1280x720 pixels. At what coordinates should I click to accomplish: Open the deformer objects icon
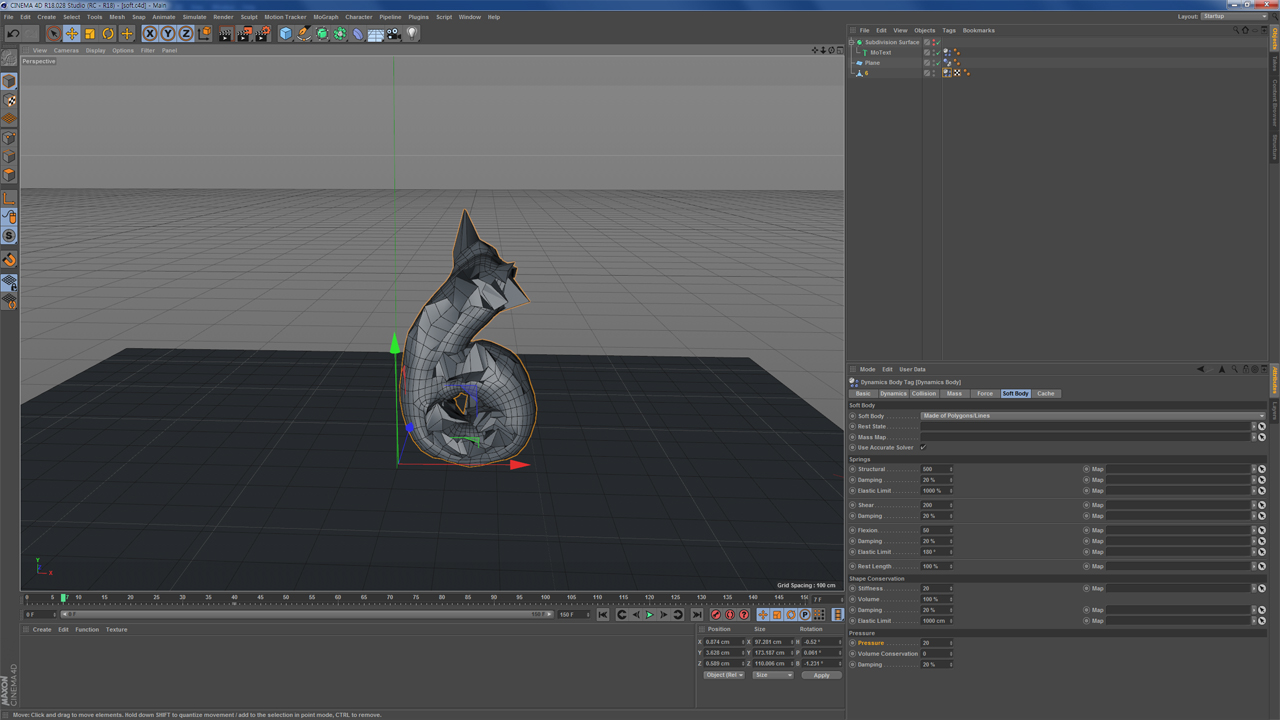[x=358, y=34]
